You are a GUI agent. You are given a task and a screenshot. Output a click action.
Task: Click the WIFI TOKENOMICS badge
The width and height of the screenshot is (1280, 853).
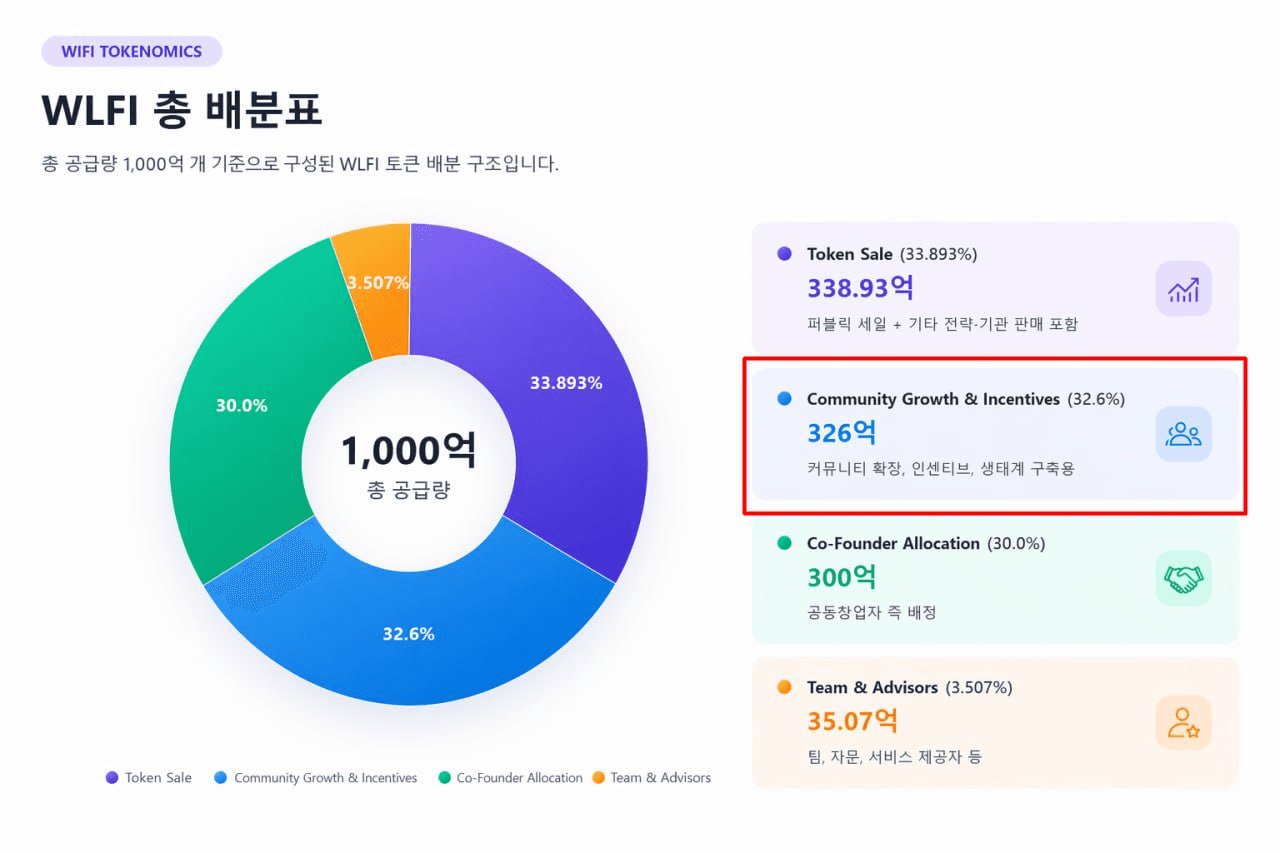pos(132,52)
